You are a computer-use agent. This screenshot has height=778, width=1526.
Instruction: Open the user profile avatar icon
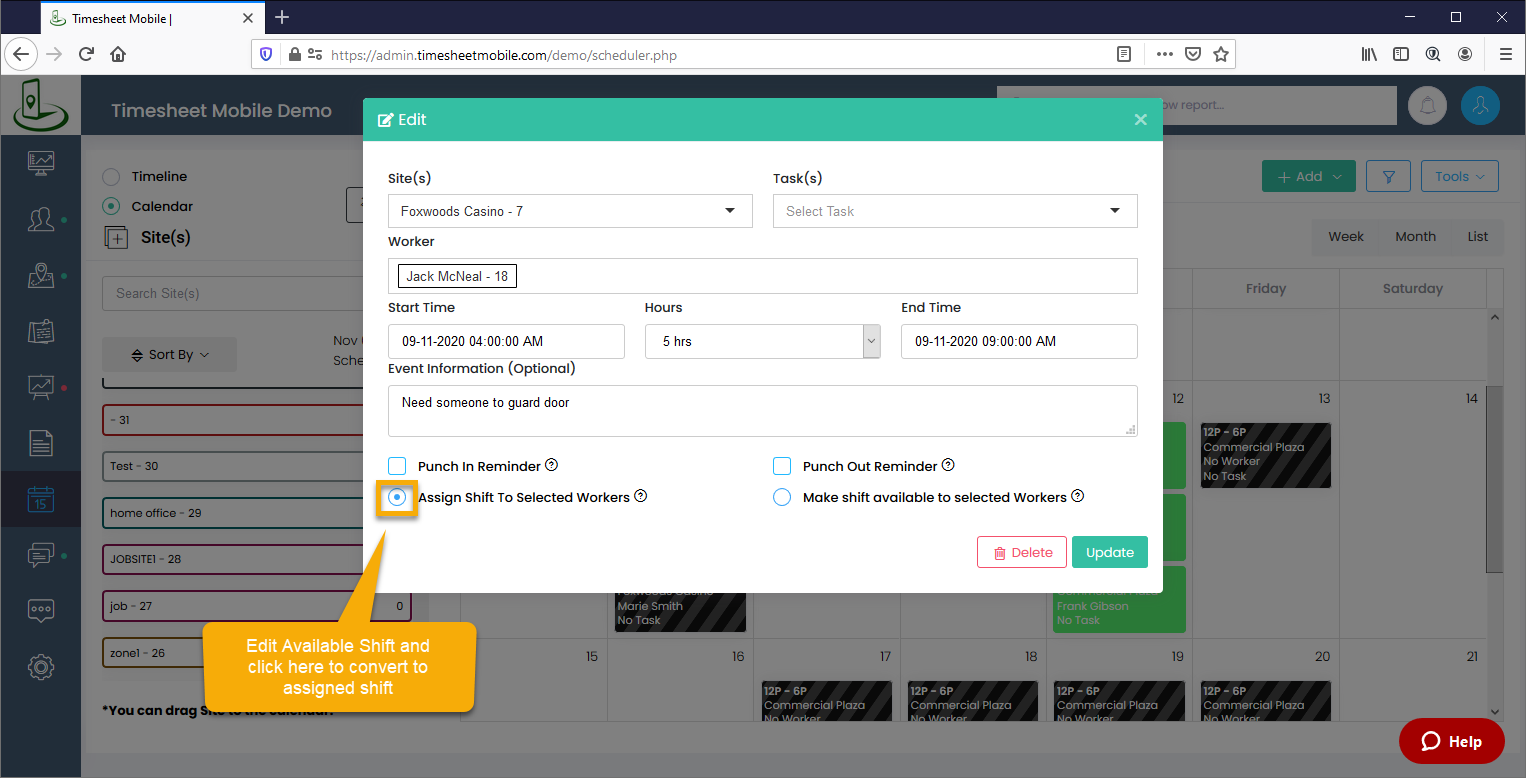[x=1480, y=105]
